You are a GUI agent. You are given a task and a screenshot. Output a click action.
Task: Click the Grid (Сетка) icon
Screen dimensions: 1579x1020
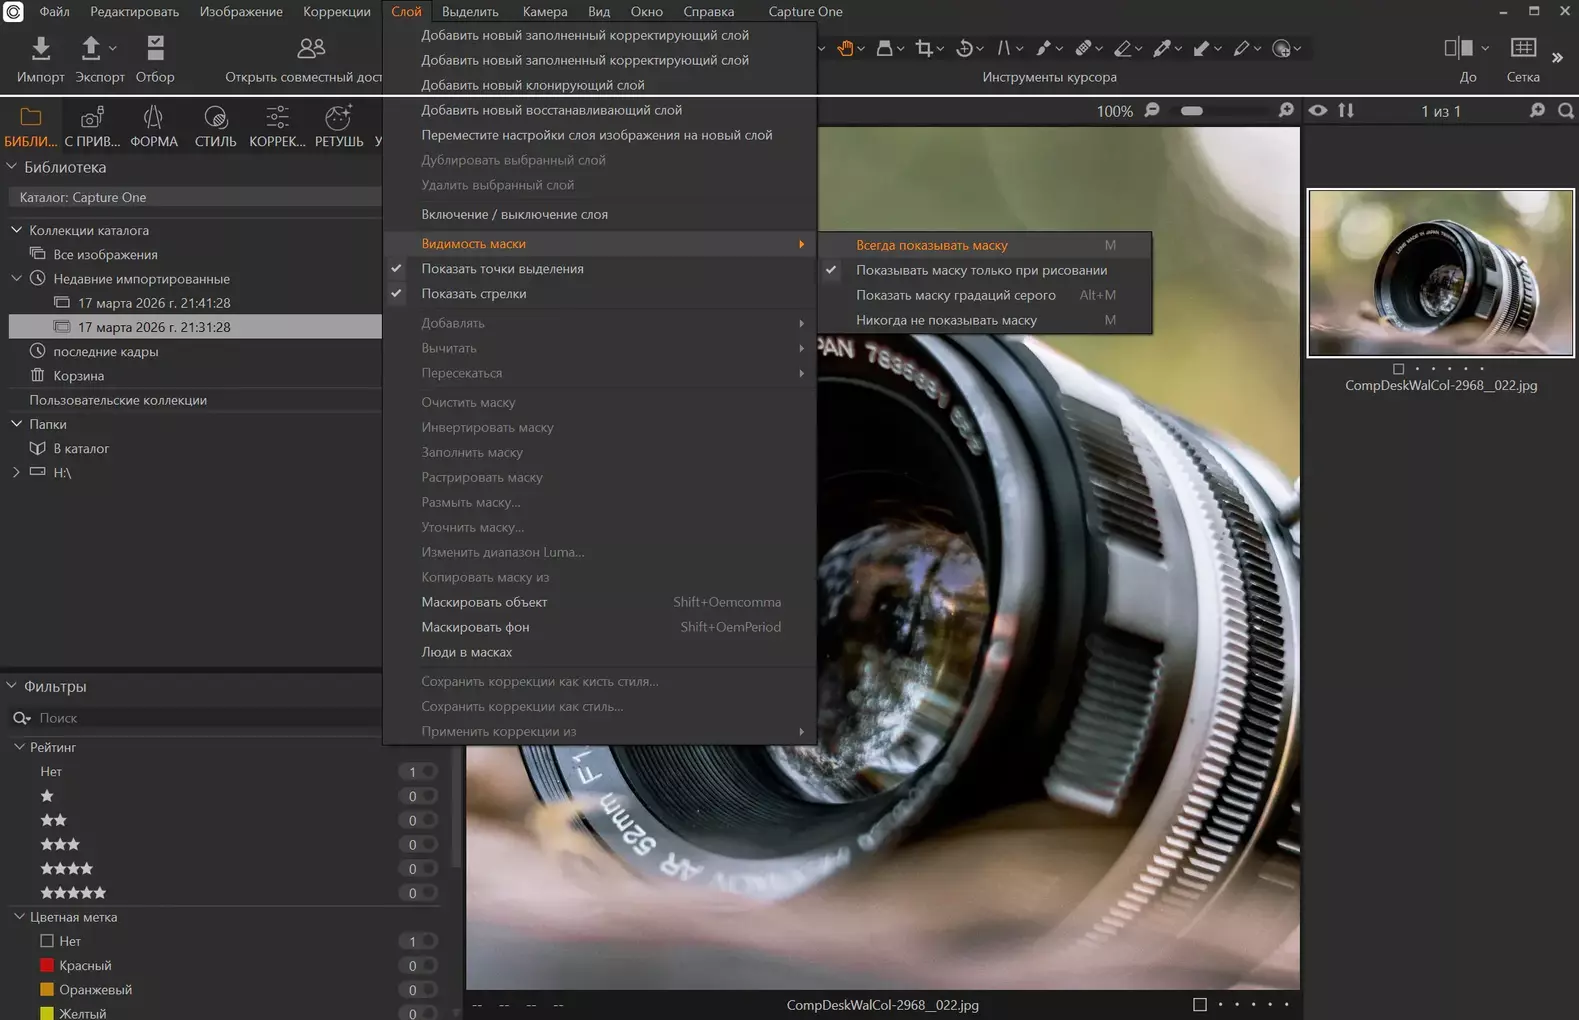(1522, 49)
